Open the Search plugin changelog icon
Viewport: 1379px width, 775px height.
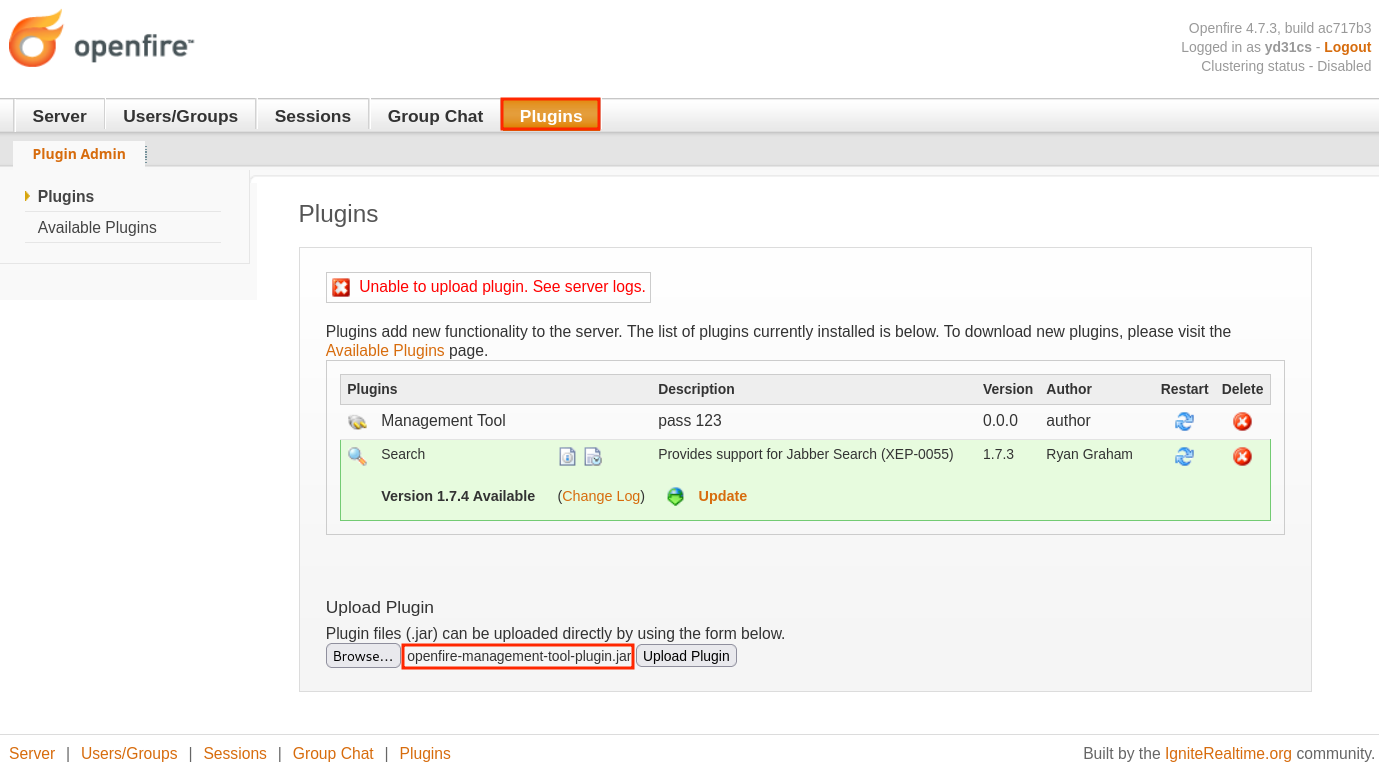[593, 457]
